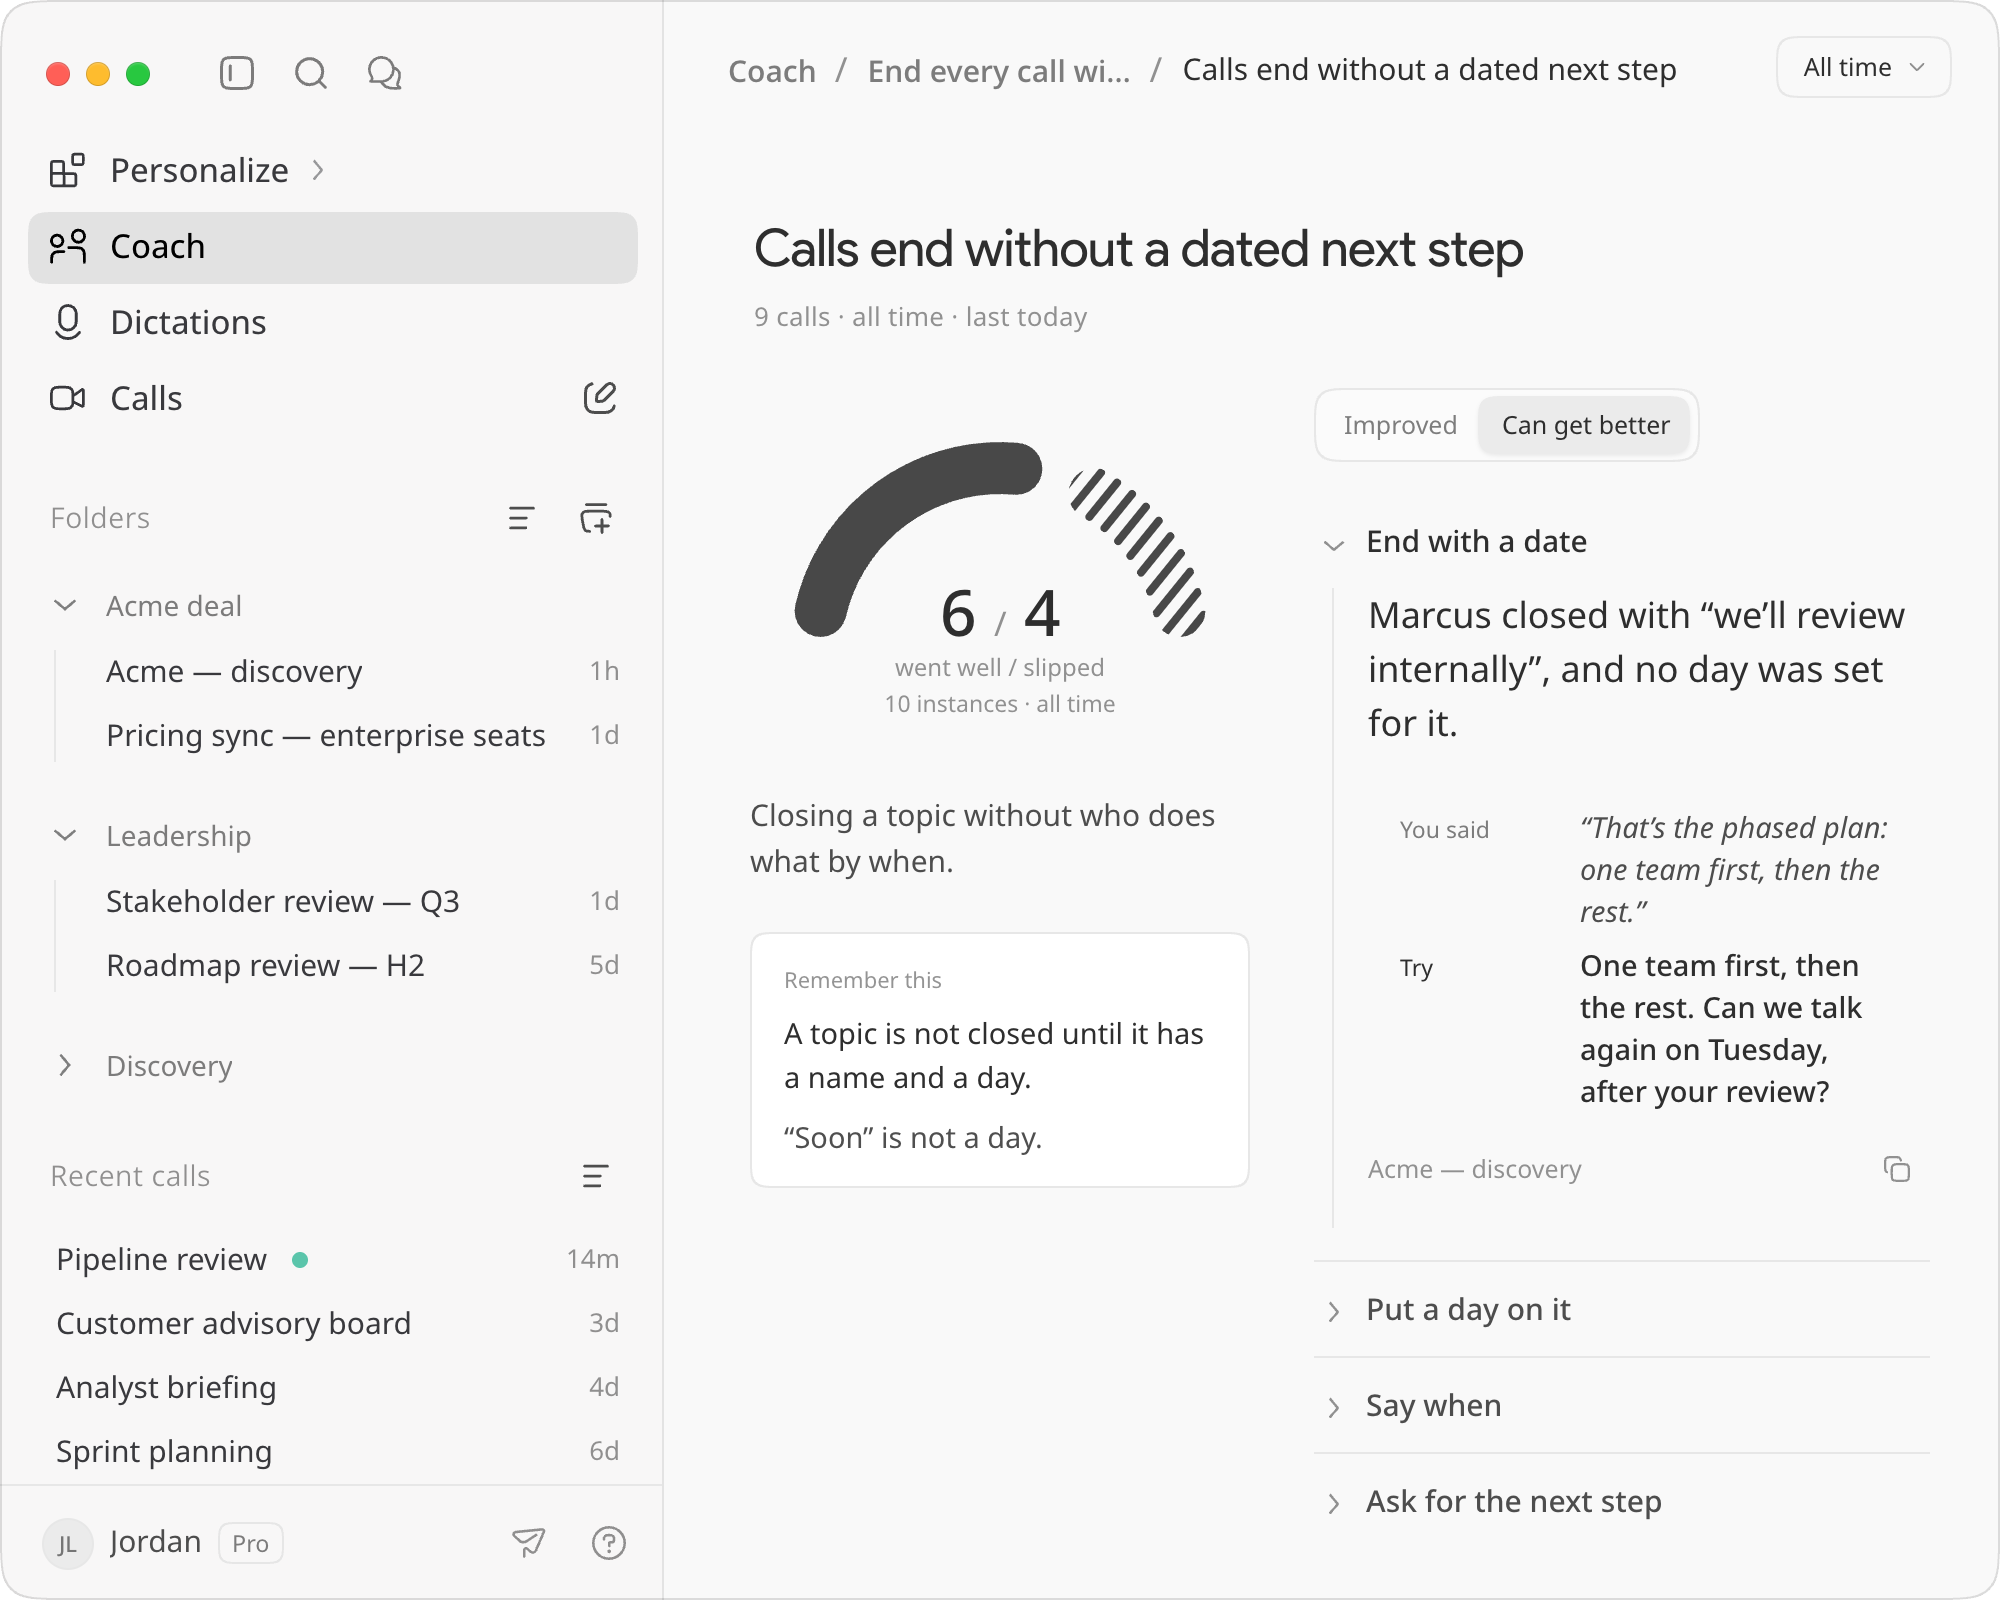Expand the Discovery folder

click(x=65, y=1066)
